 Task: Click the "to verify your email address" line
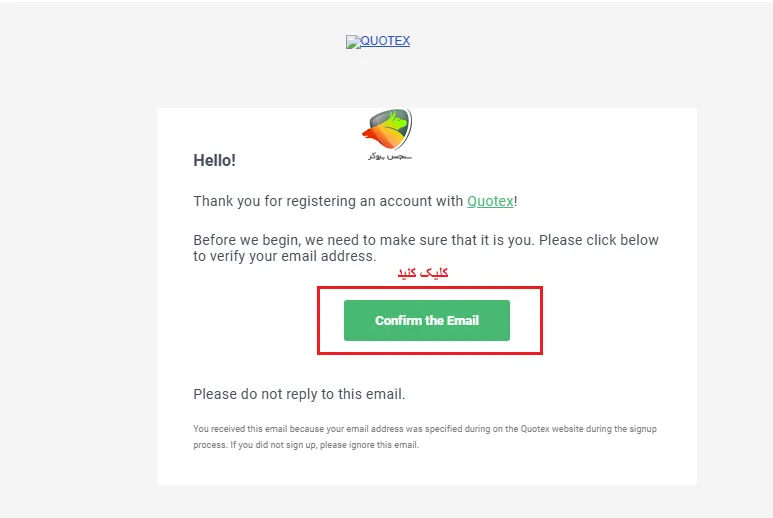point(284,256)
